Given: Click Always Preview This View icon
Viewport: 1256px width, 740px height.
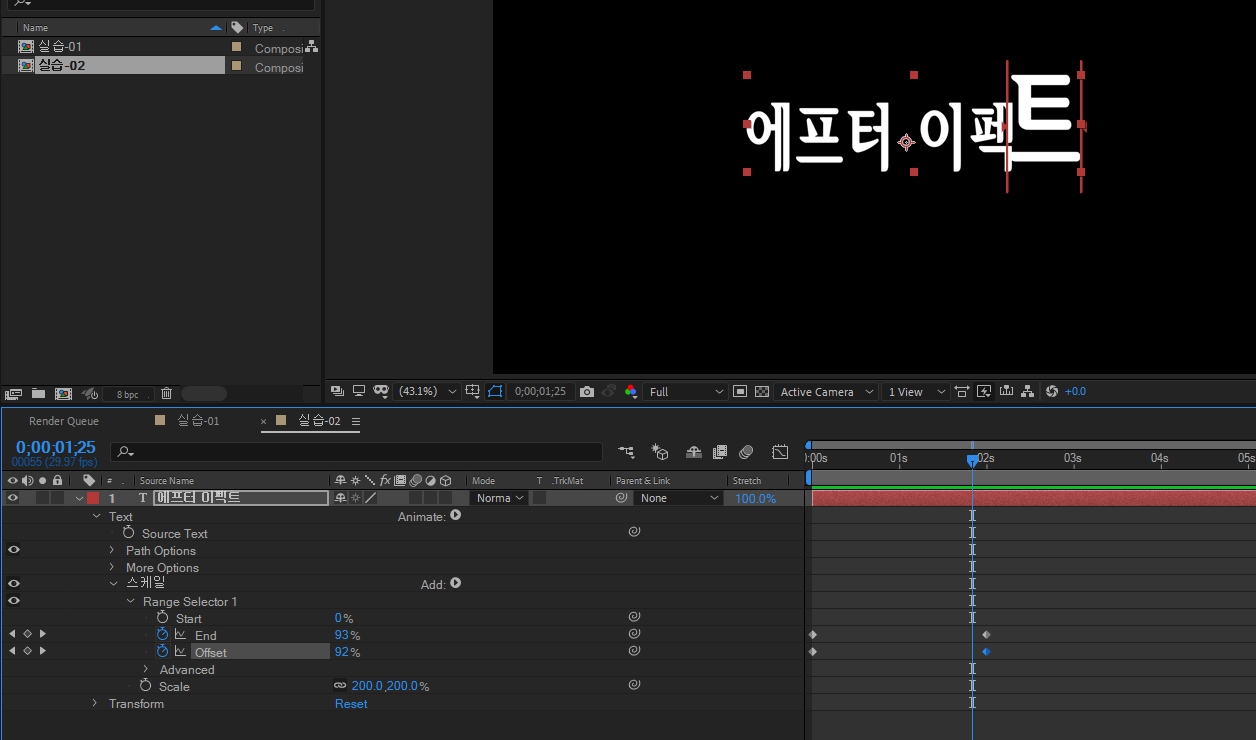Looking at the screenshot, I should (x=337, y=391).
